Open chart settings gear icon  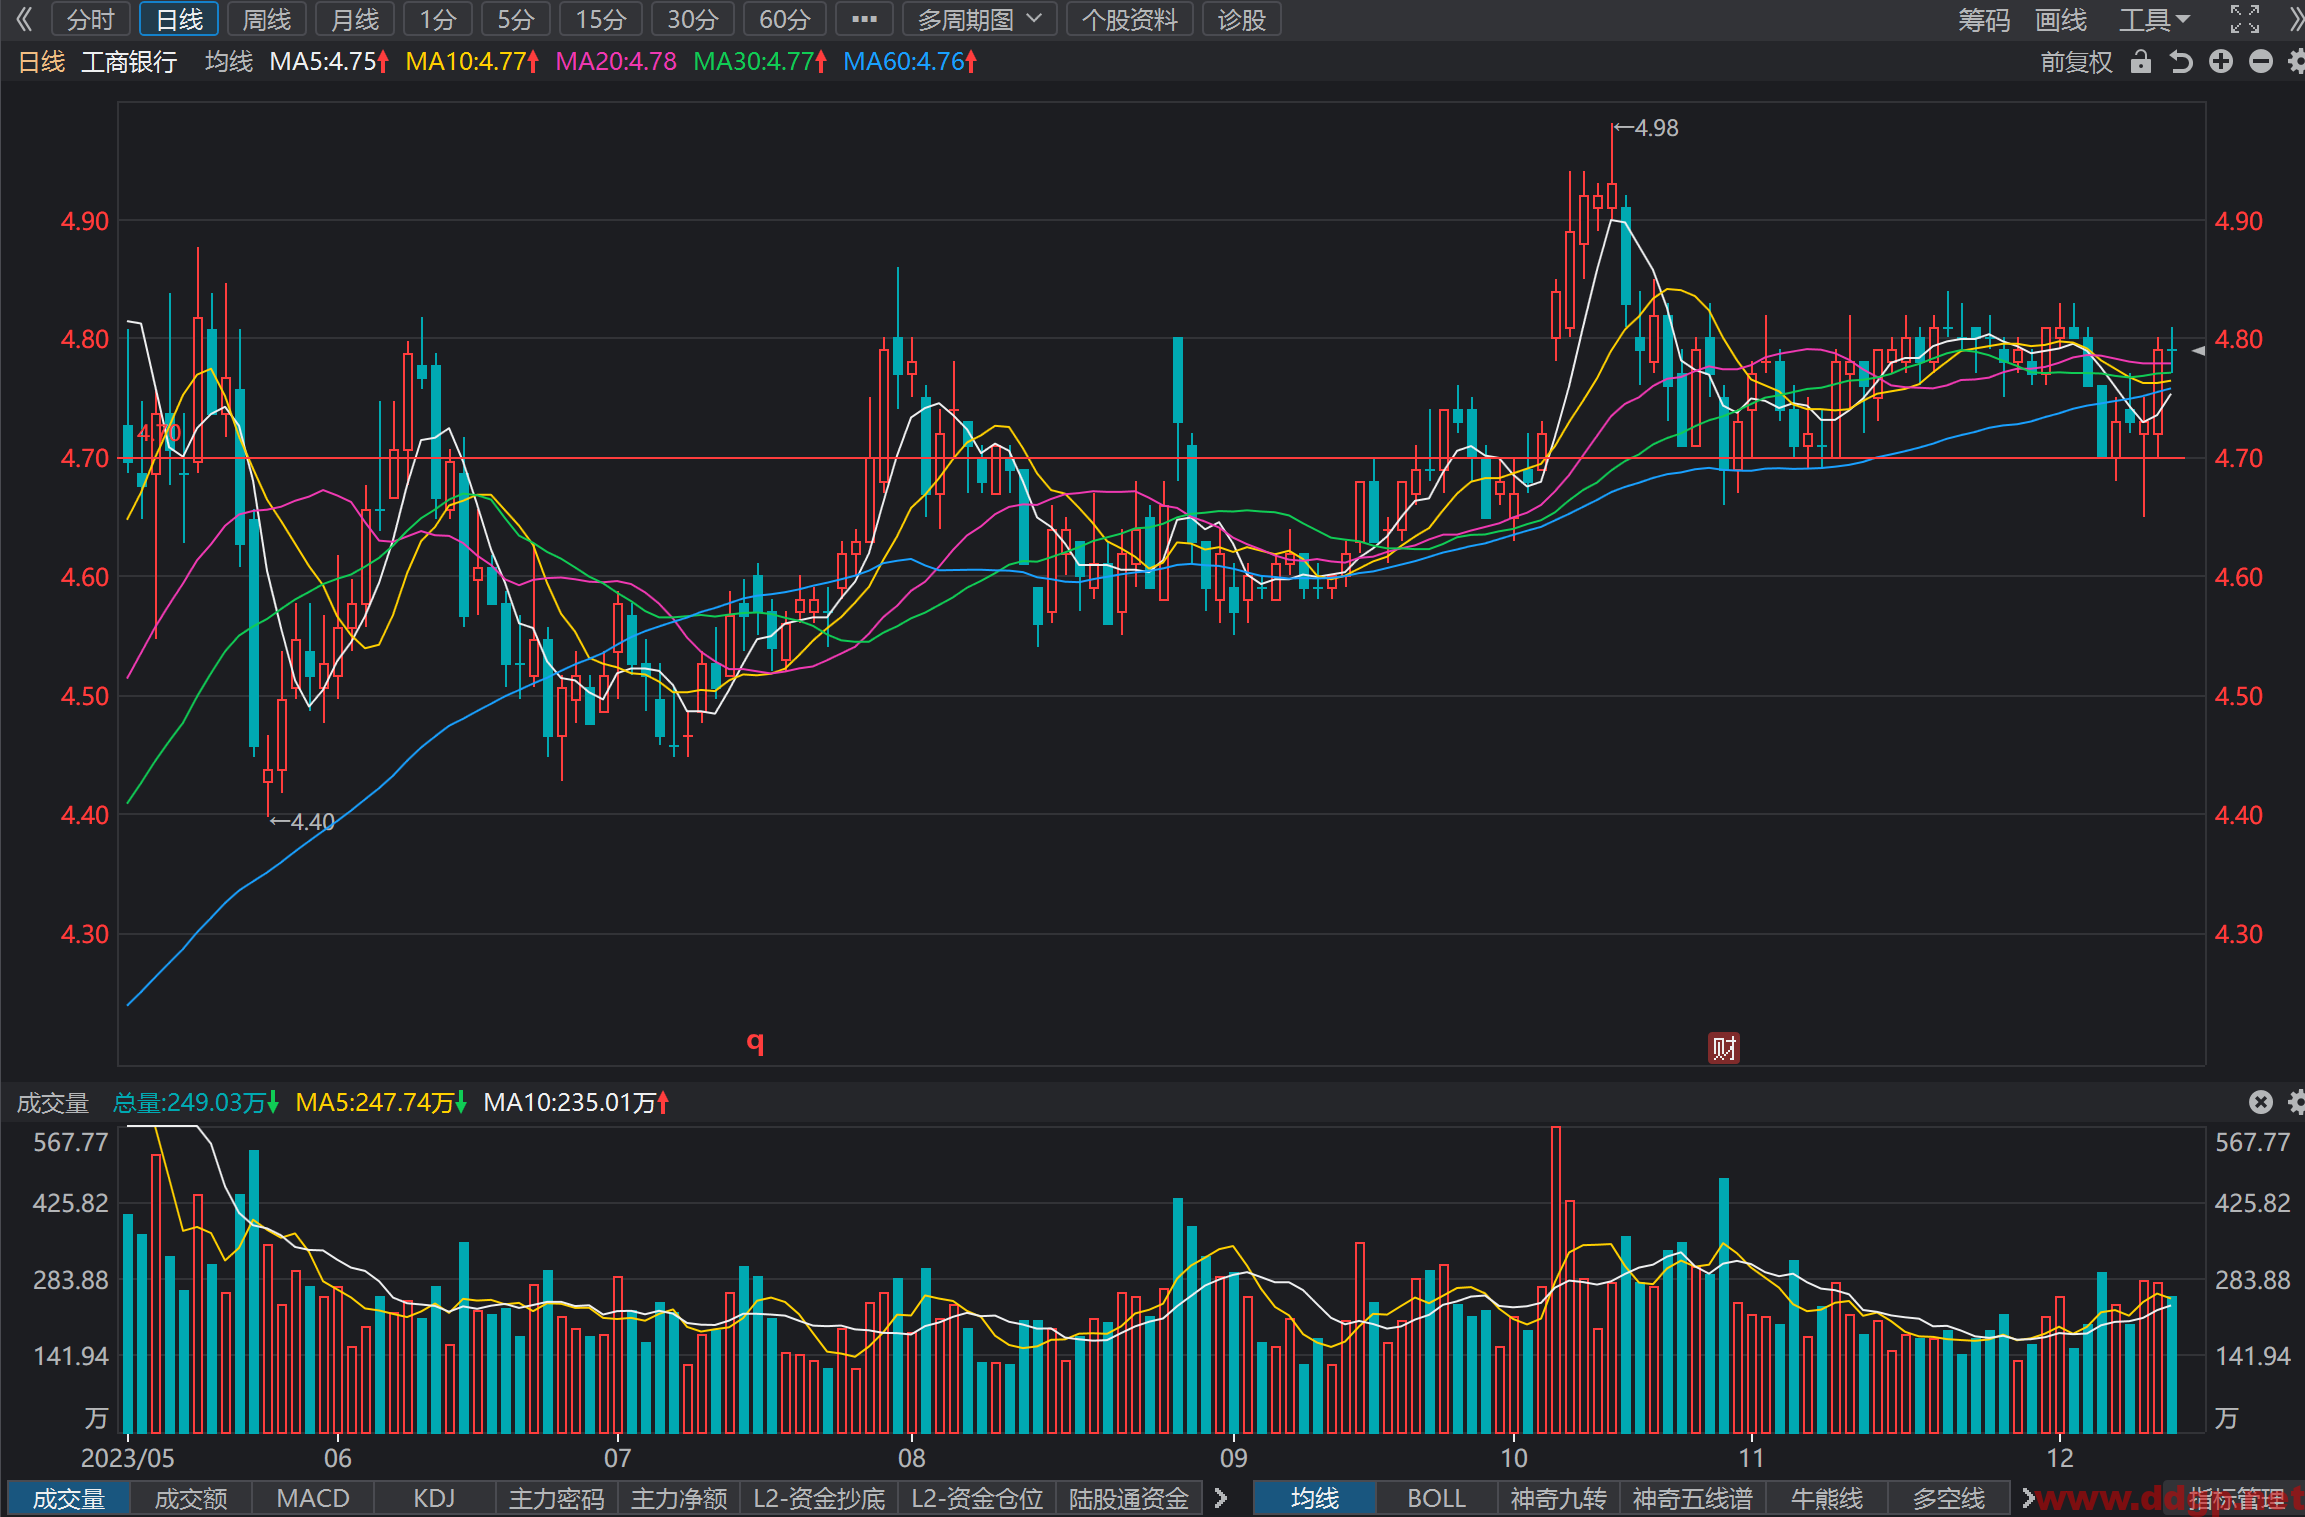click(x=2296, y=62)
